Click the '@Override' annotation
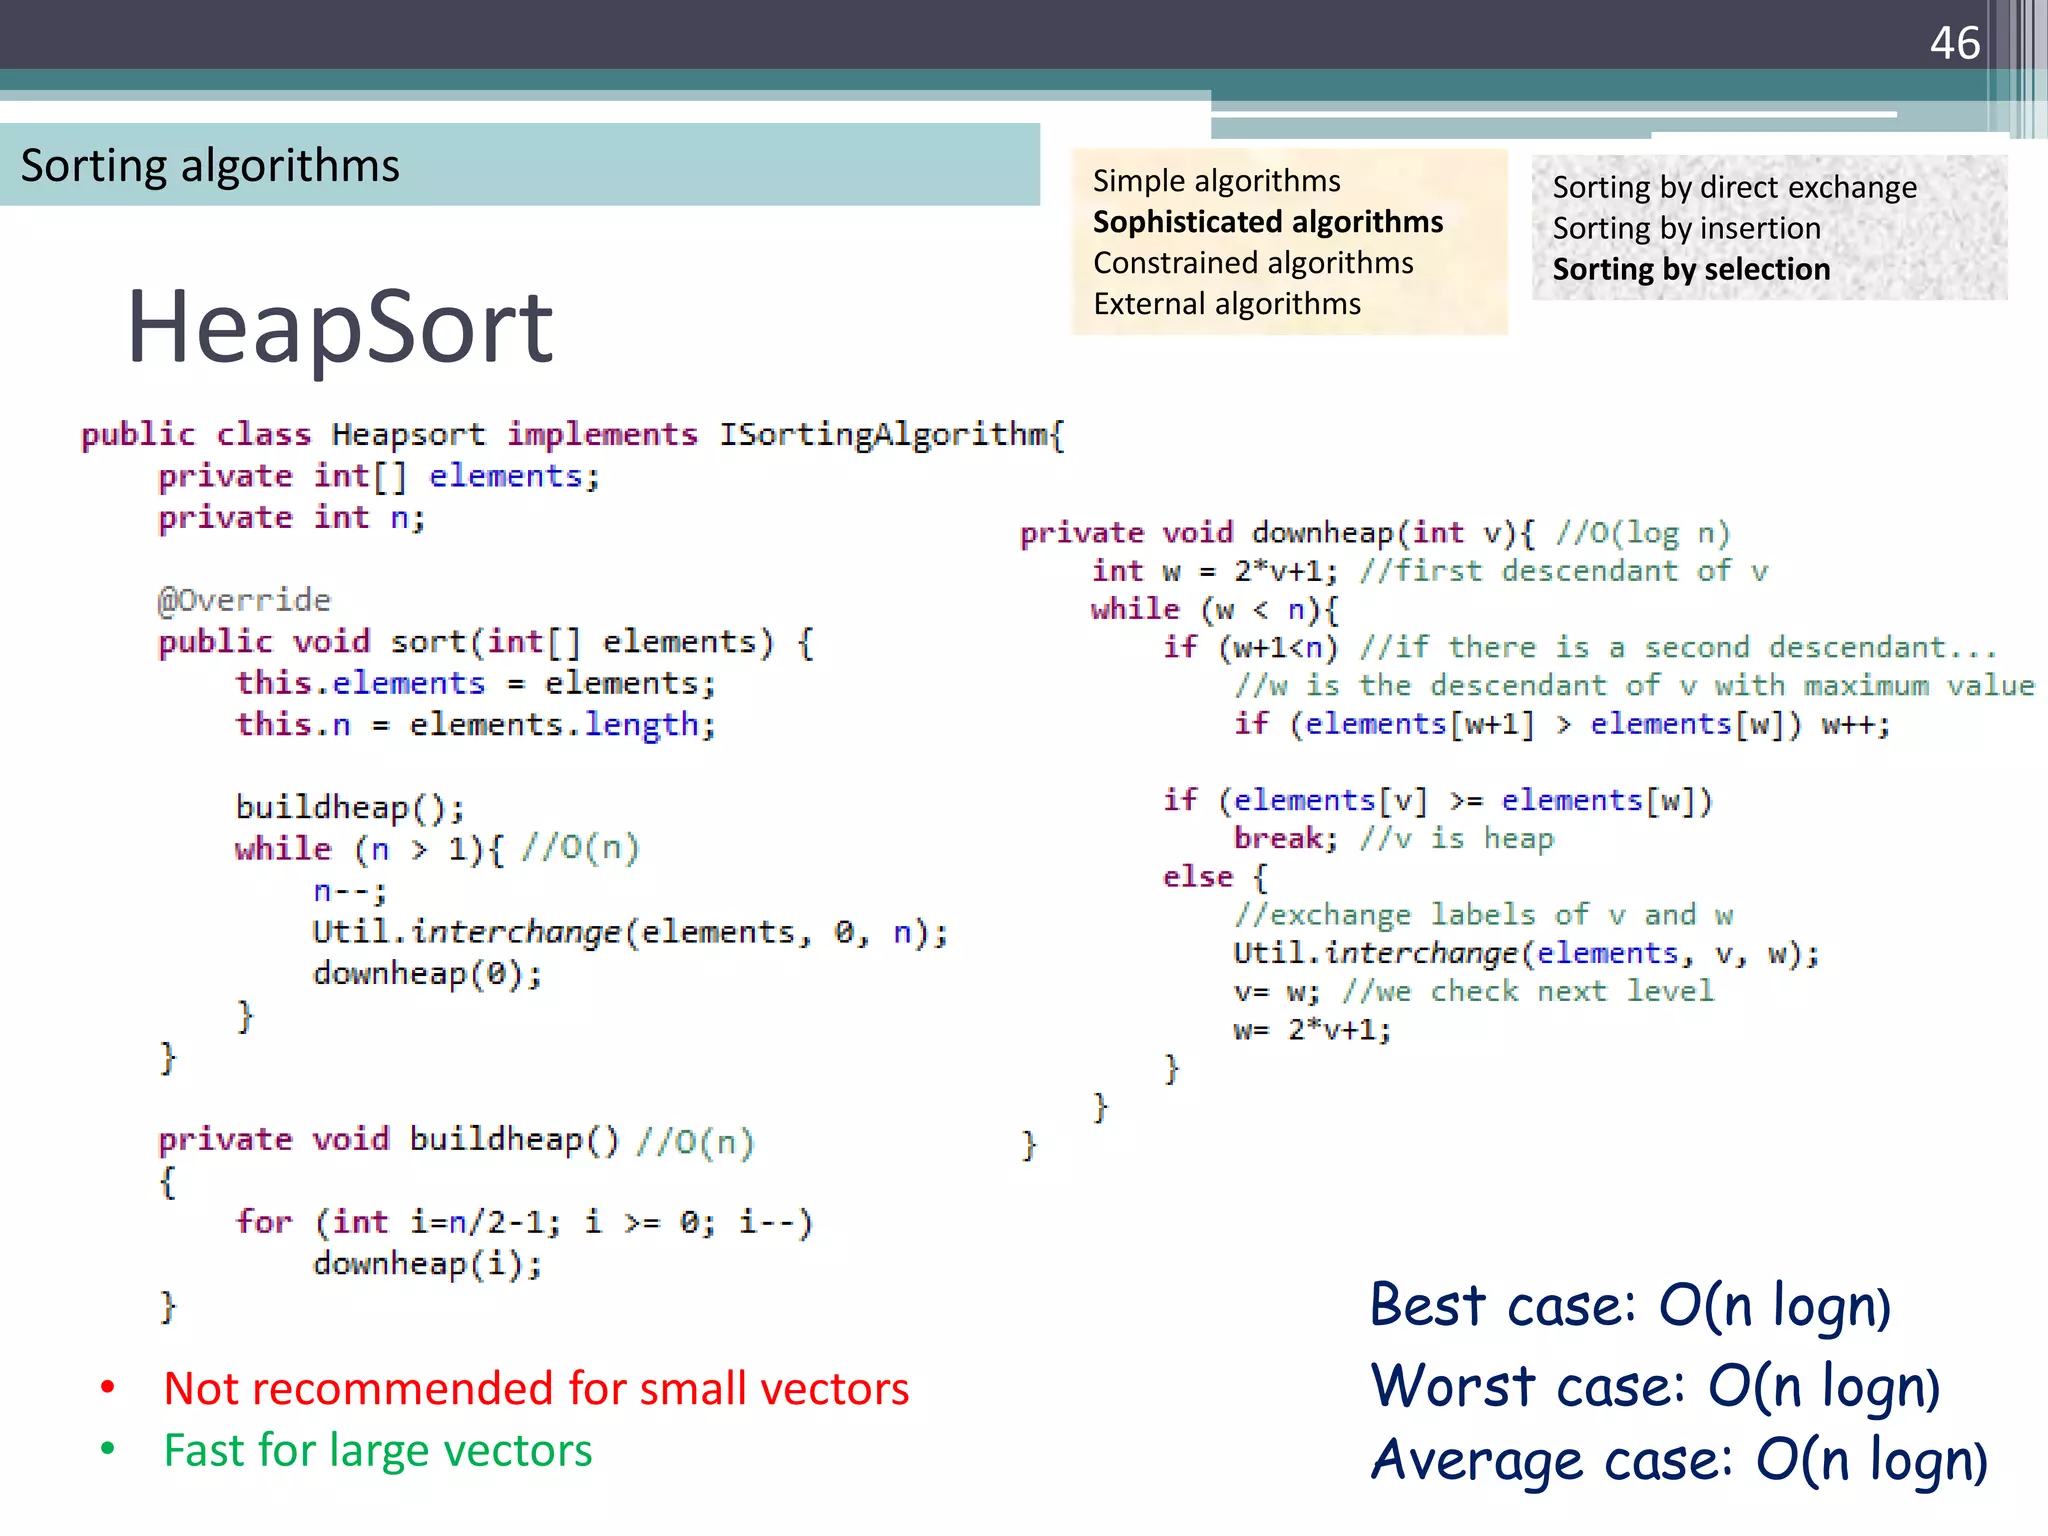 pyautogui.click(x=244, y=600)
